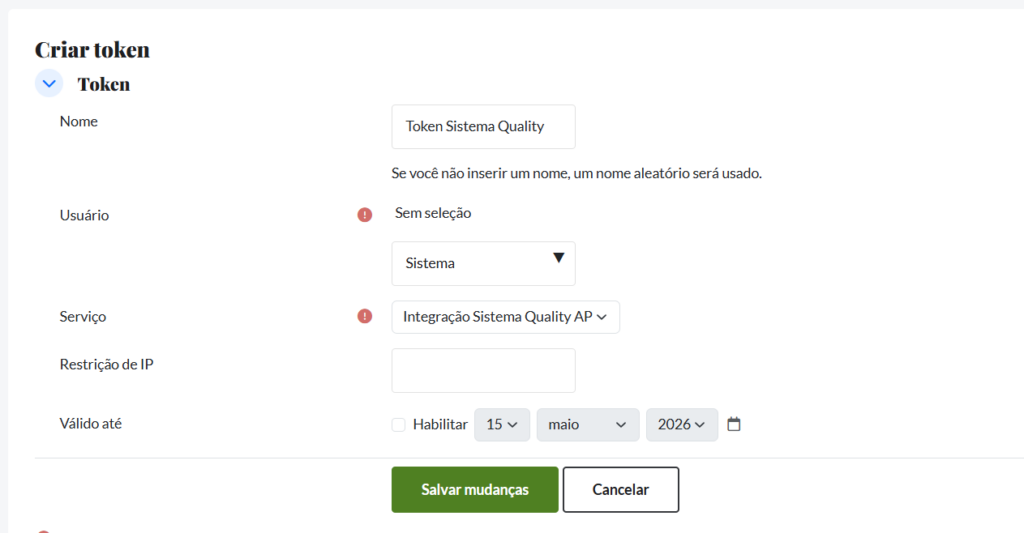Open the year dropdown showing 2026

pos(681,424)
